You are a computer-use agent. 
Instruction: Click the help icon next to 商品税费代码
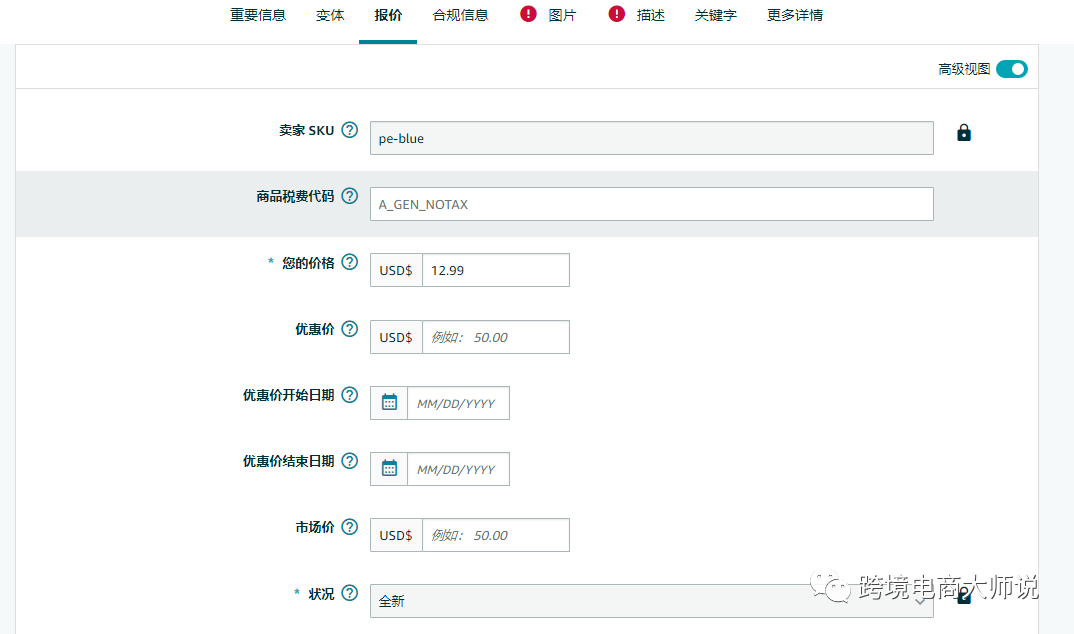pos(349,196)
